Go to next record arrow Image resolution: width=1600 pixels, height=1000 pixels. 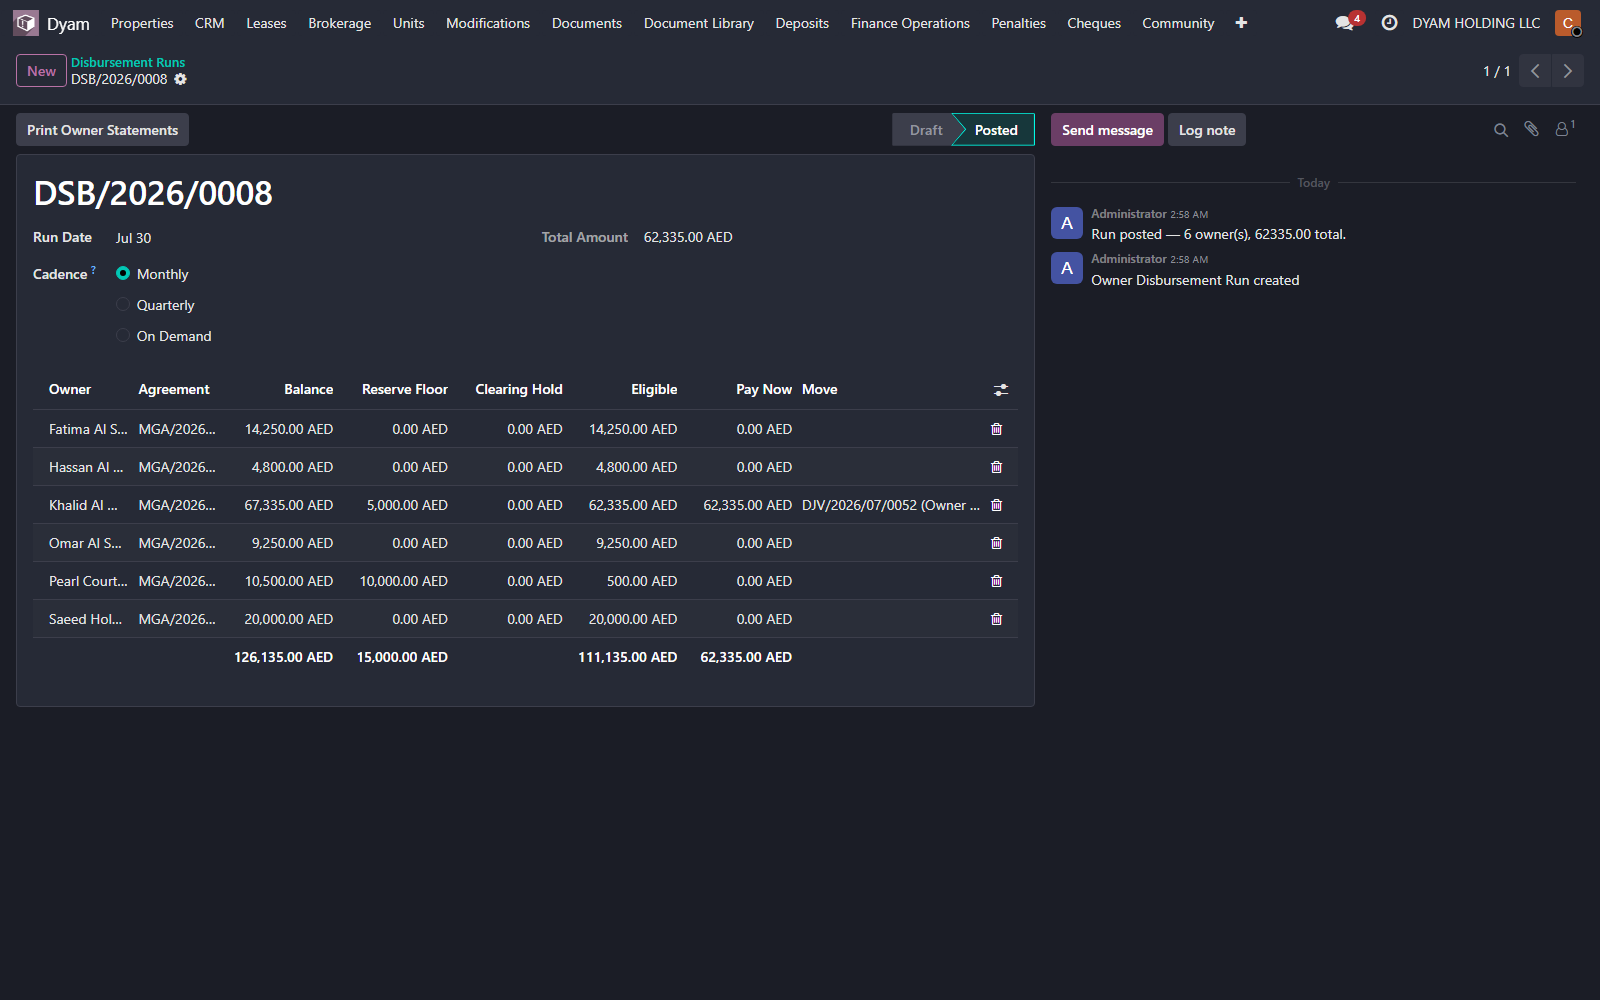1568,71
